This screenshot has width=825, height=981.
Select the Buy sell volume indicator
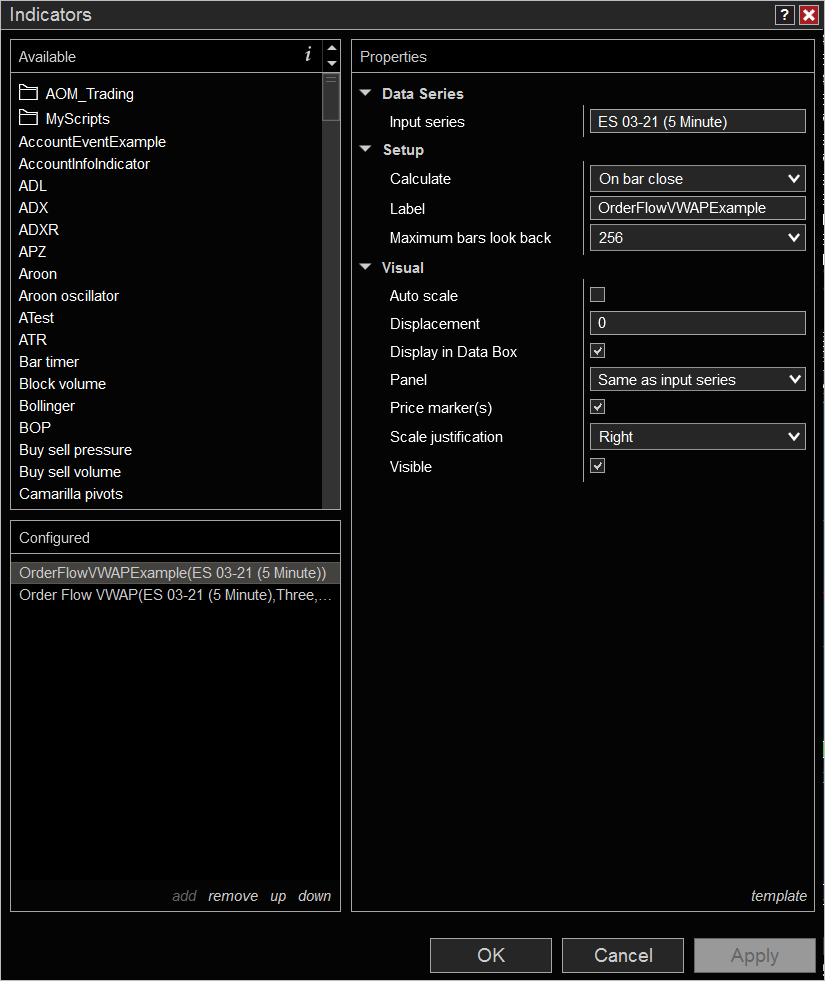pyautogui.click(x=70, y=472)
